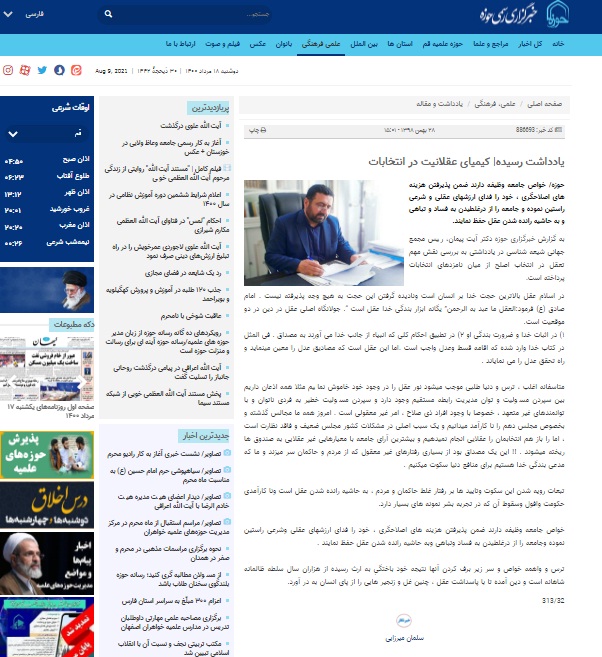Open رویکردهای ده گانه رسانه حوزه link
Image resolution: width=602 pixels, height=657 pixels.
pyautogui.click(x=167, y=341)
